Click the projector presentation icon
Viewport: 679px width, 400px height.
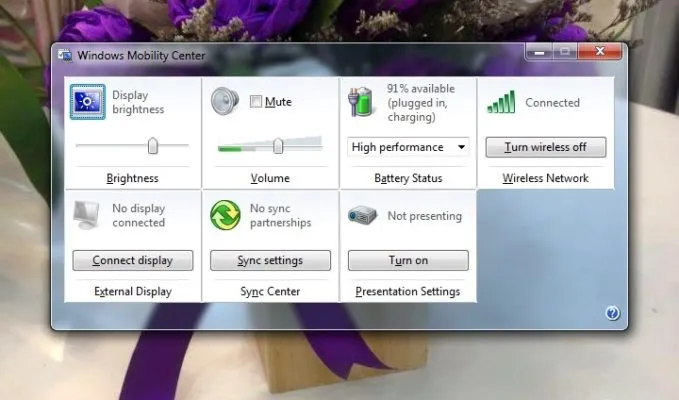(362, 215)
